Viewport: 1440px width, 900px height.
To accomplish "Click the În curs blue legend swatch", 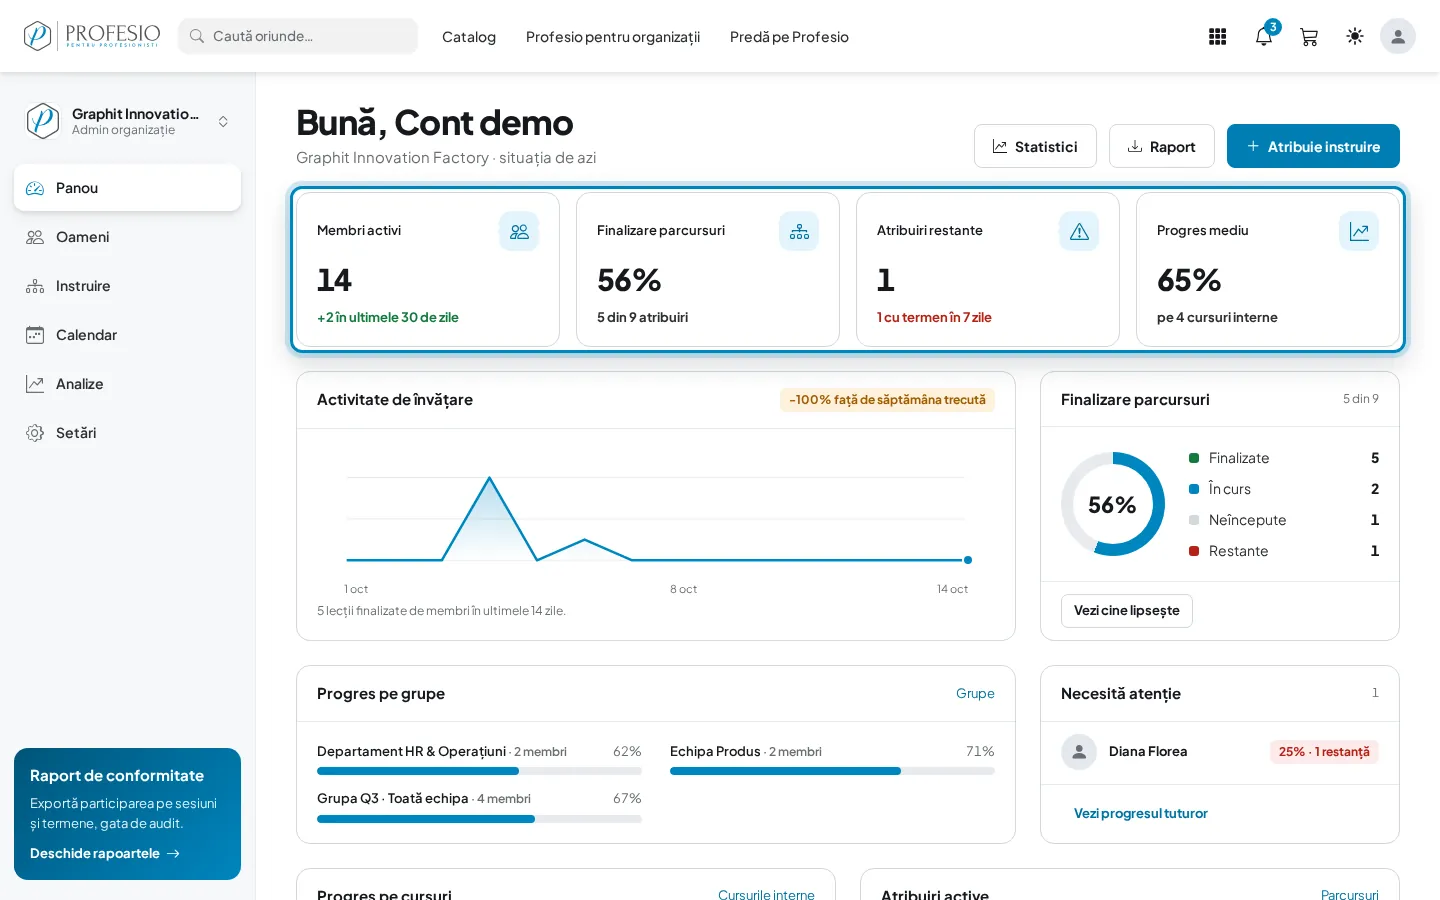I will click(x=1194, y=489).
